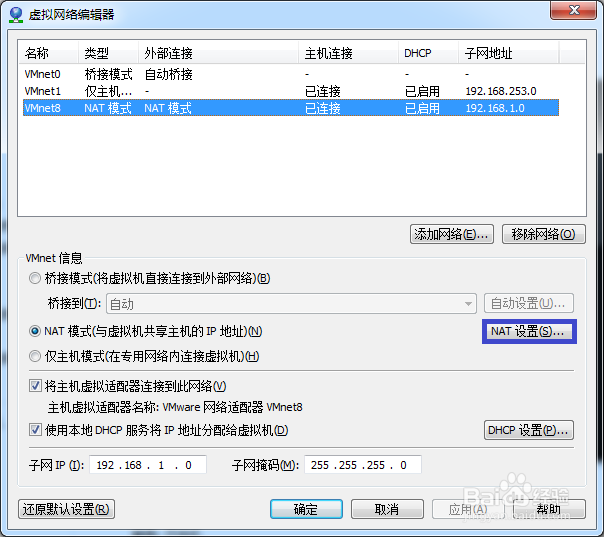This screenshot has width=604, height=537.
Task: Click 移除网络(O) button
Action: (x=544, y=234)
